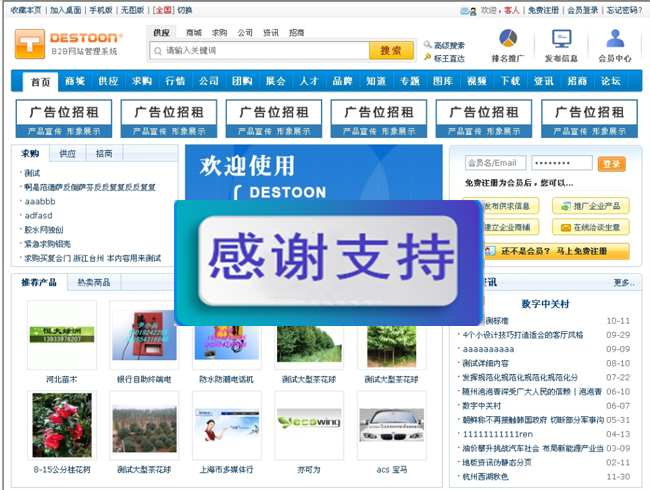Open 银行自助终端电 product thumbnail
The image size is (650, 490).
(x=144, y=335)
